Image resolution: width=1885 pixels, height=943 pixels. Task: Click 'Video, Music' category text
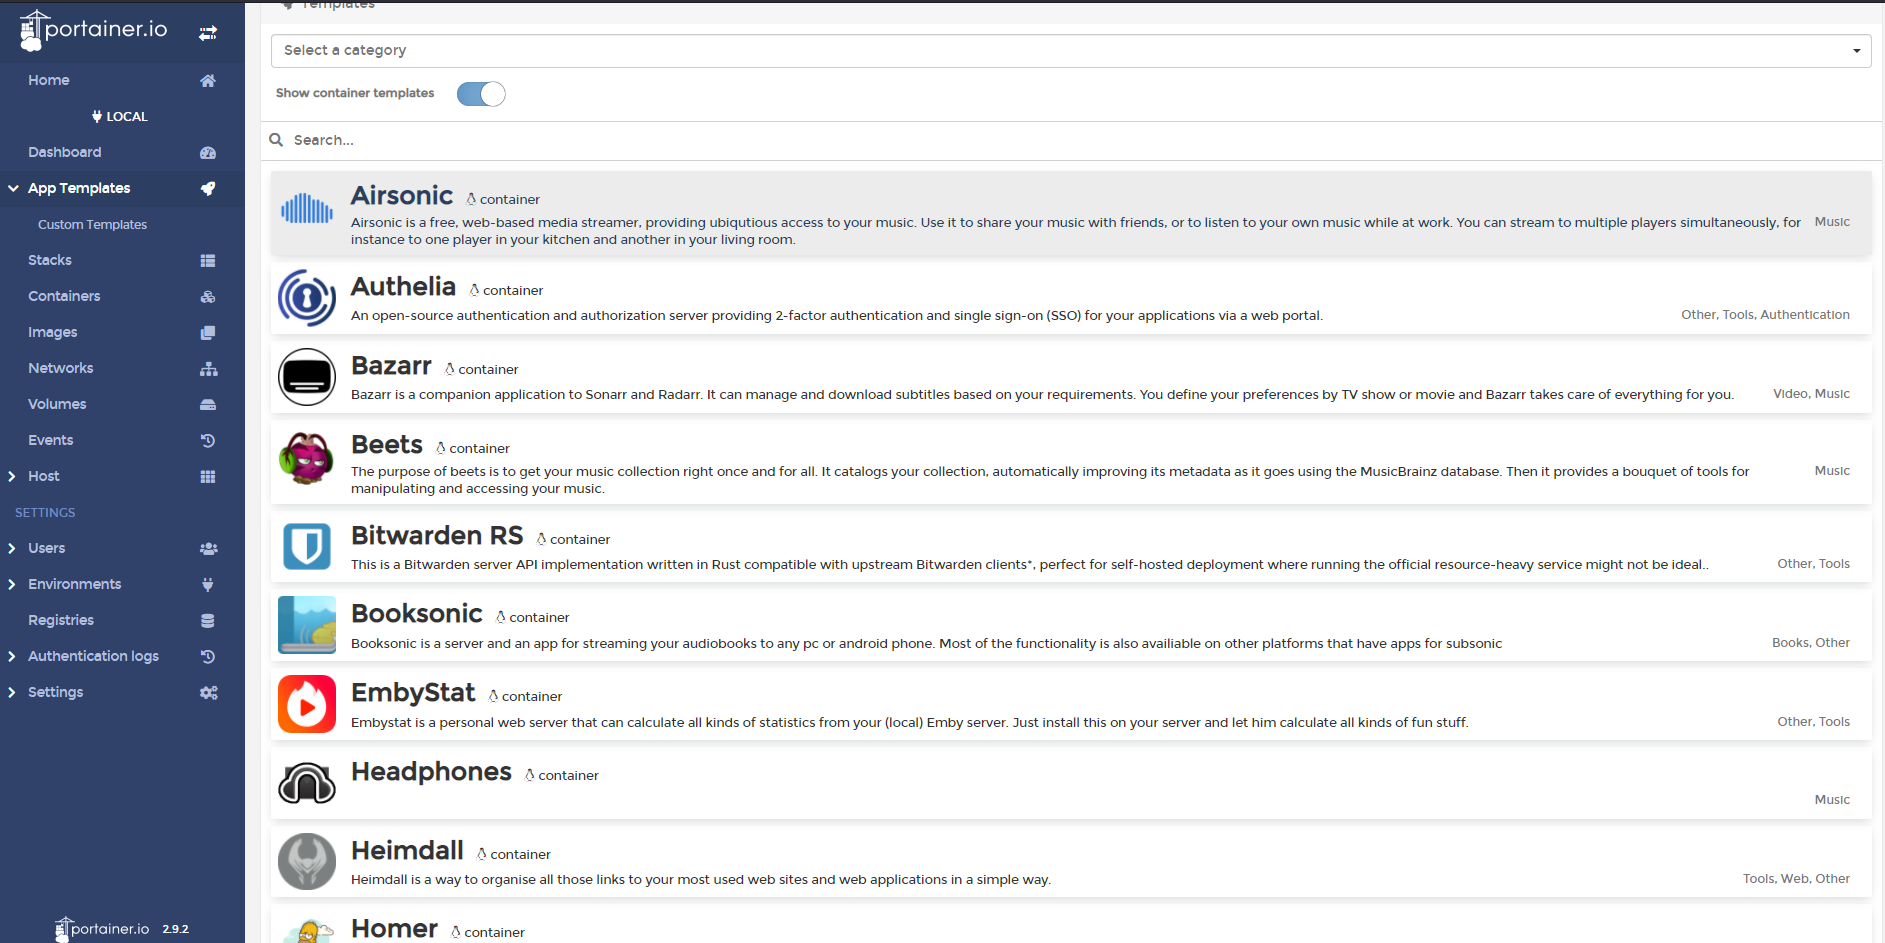[x=1811, y=394]
